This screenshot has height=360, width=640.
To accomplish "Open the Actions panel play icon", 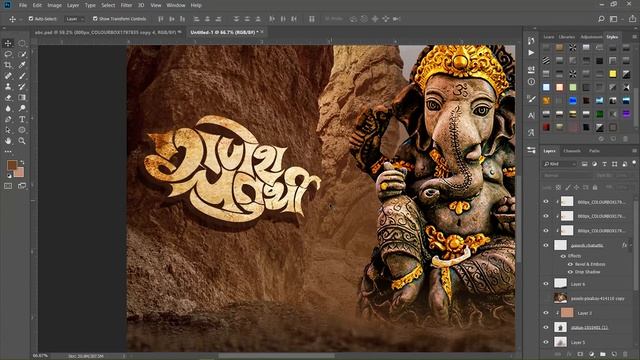I will 531,53.
